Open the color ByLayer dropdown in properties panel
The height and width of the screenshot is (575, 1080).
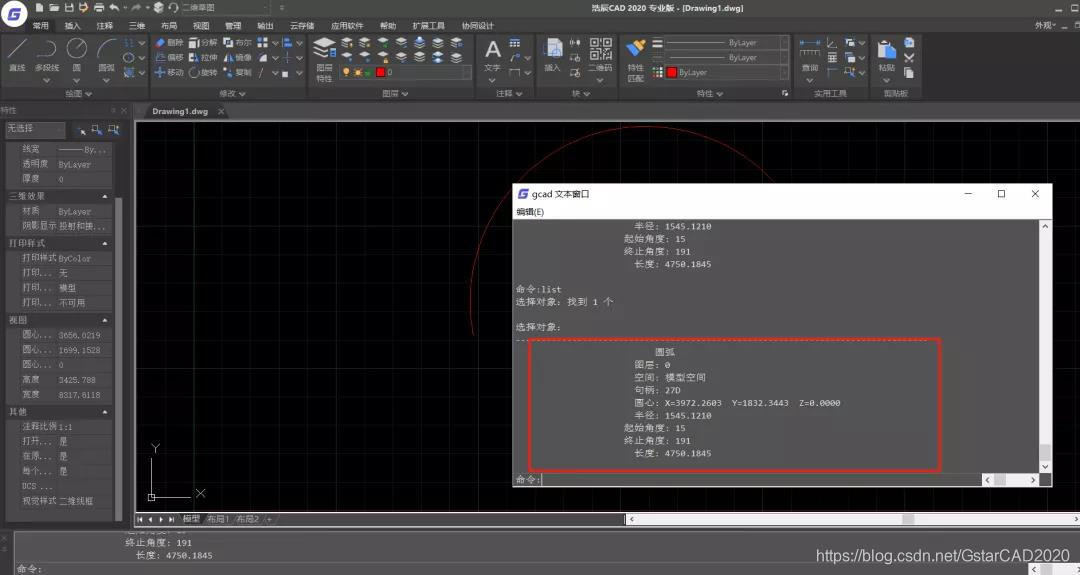(x=727, y=72)
